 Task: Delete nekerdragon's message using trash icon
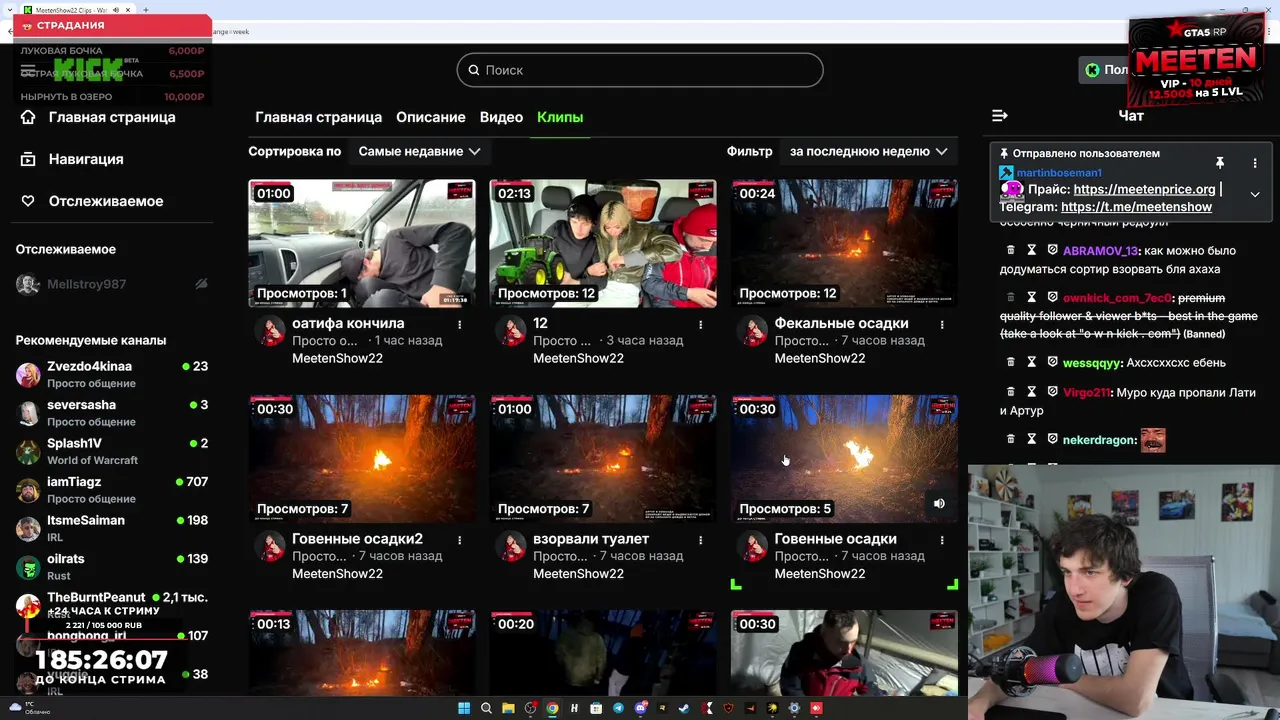coord(1010,440)
